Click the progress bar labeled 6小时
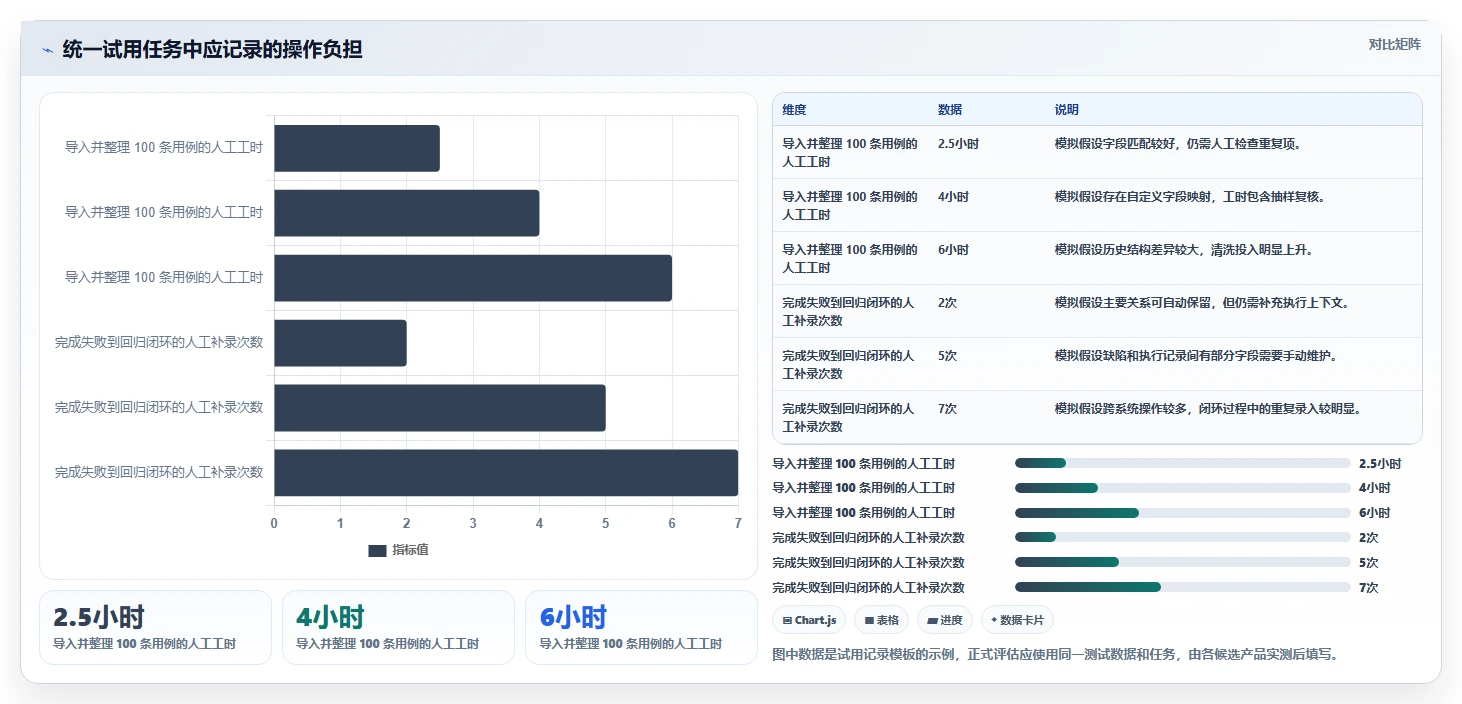 click(x=1183, y=513)
